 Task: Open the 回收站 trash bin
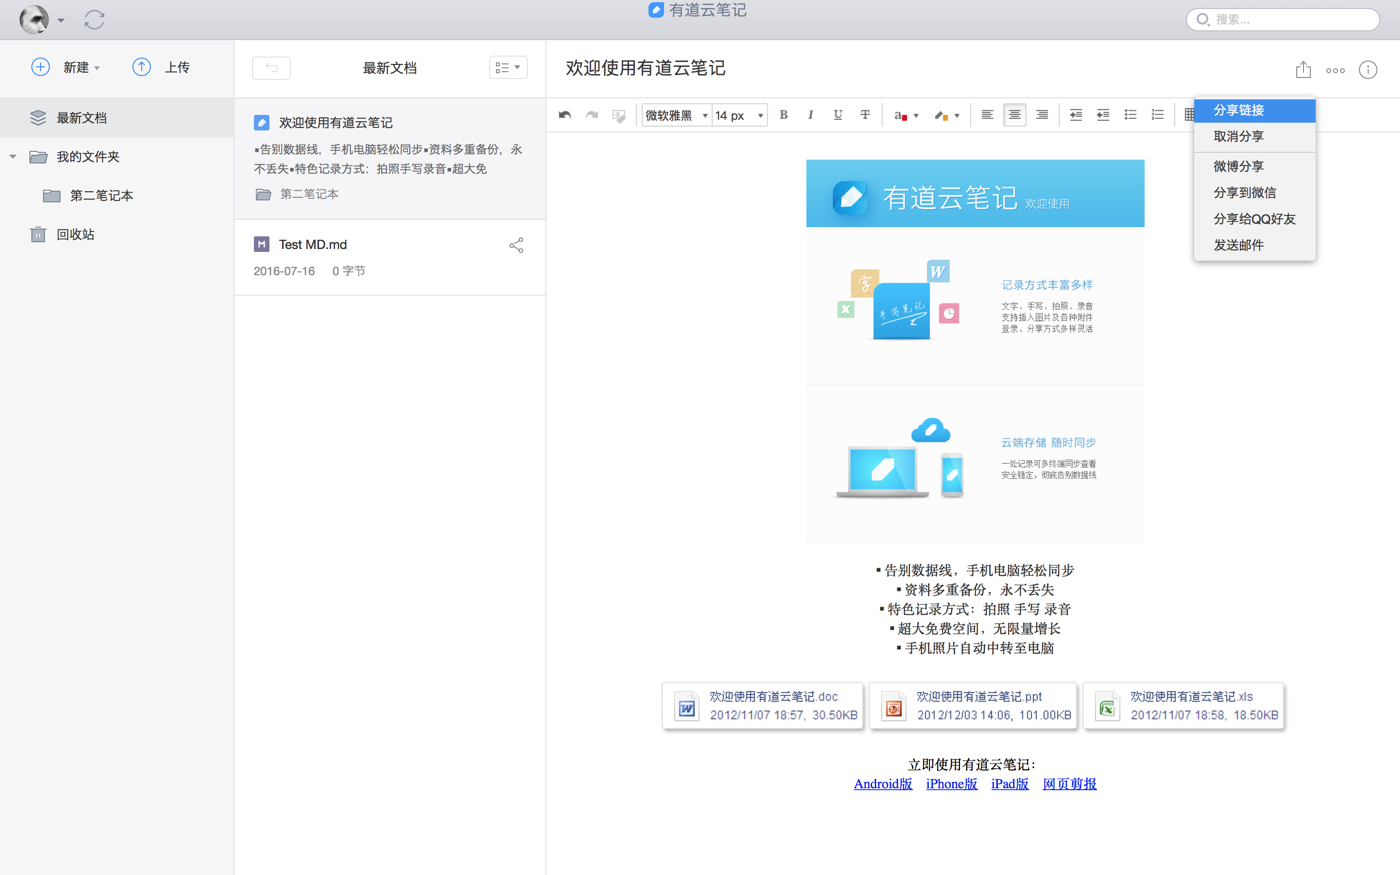117,234
